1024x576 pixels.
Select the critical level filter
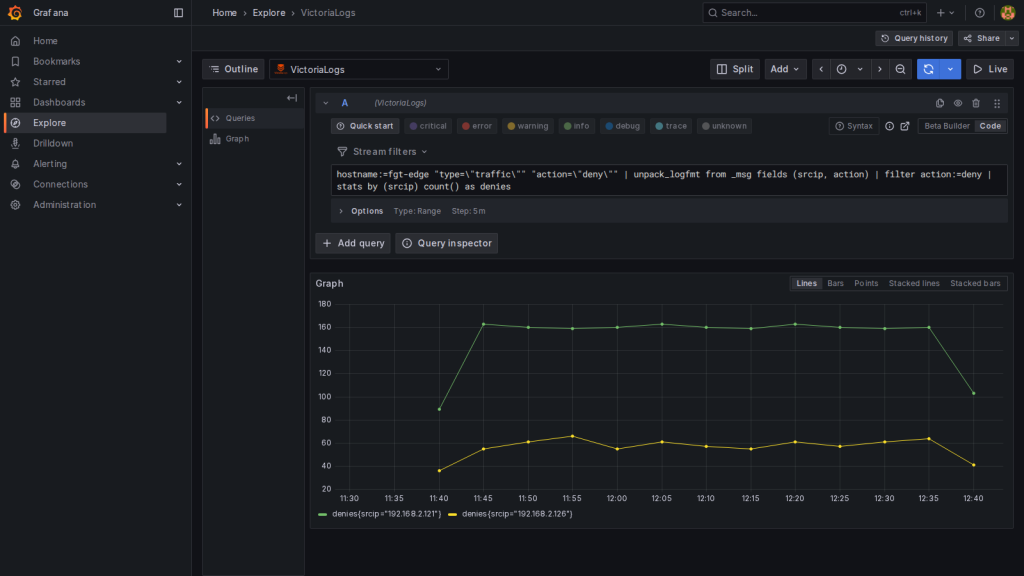tap(428, 126)
